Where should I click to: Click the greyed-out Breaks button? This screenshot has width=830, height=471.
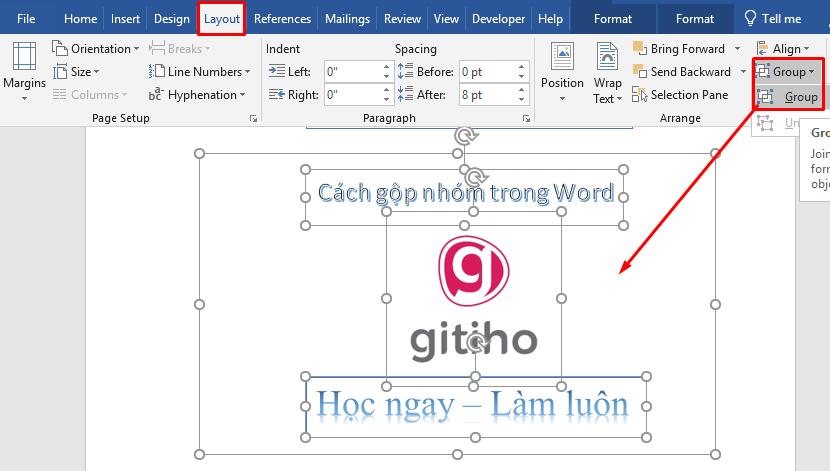click(179, 49)
